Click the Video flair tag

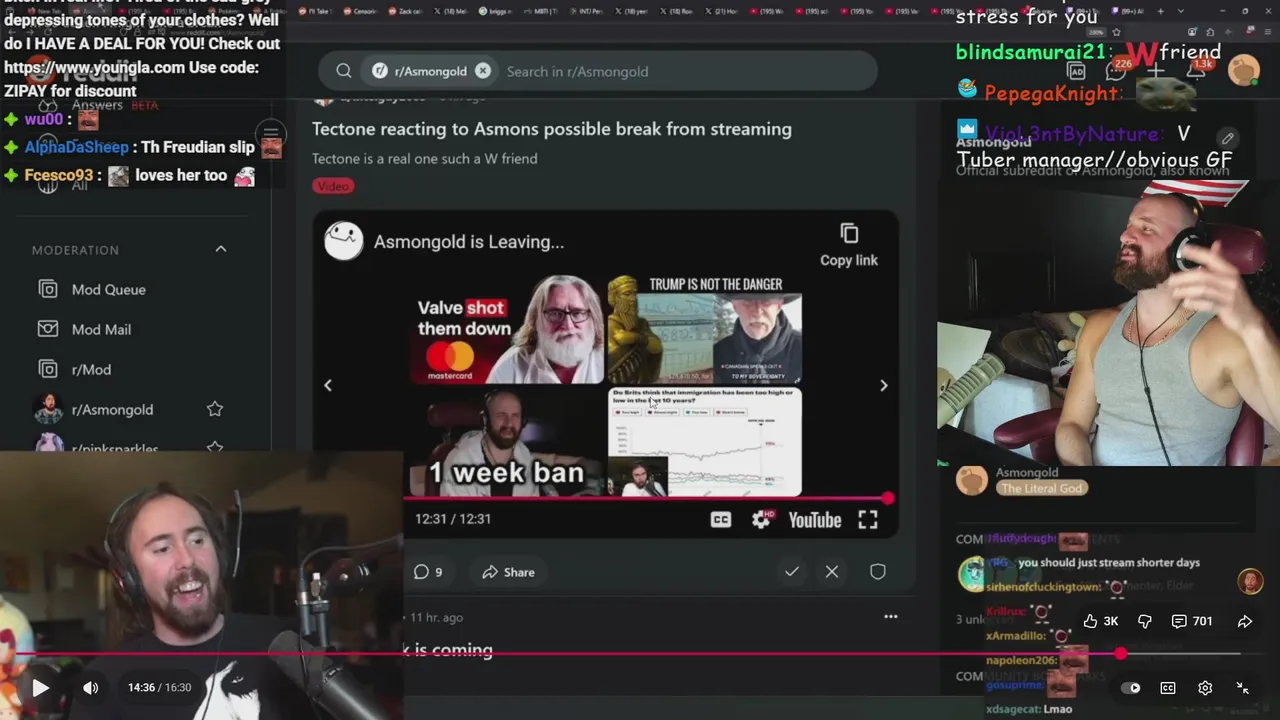(333, 186)
